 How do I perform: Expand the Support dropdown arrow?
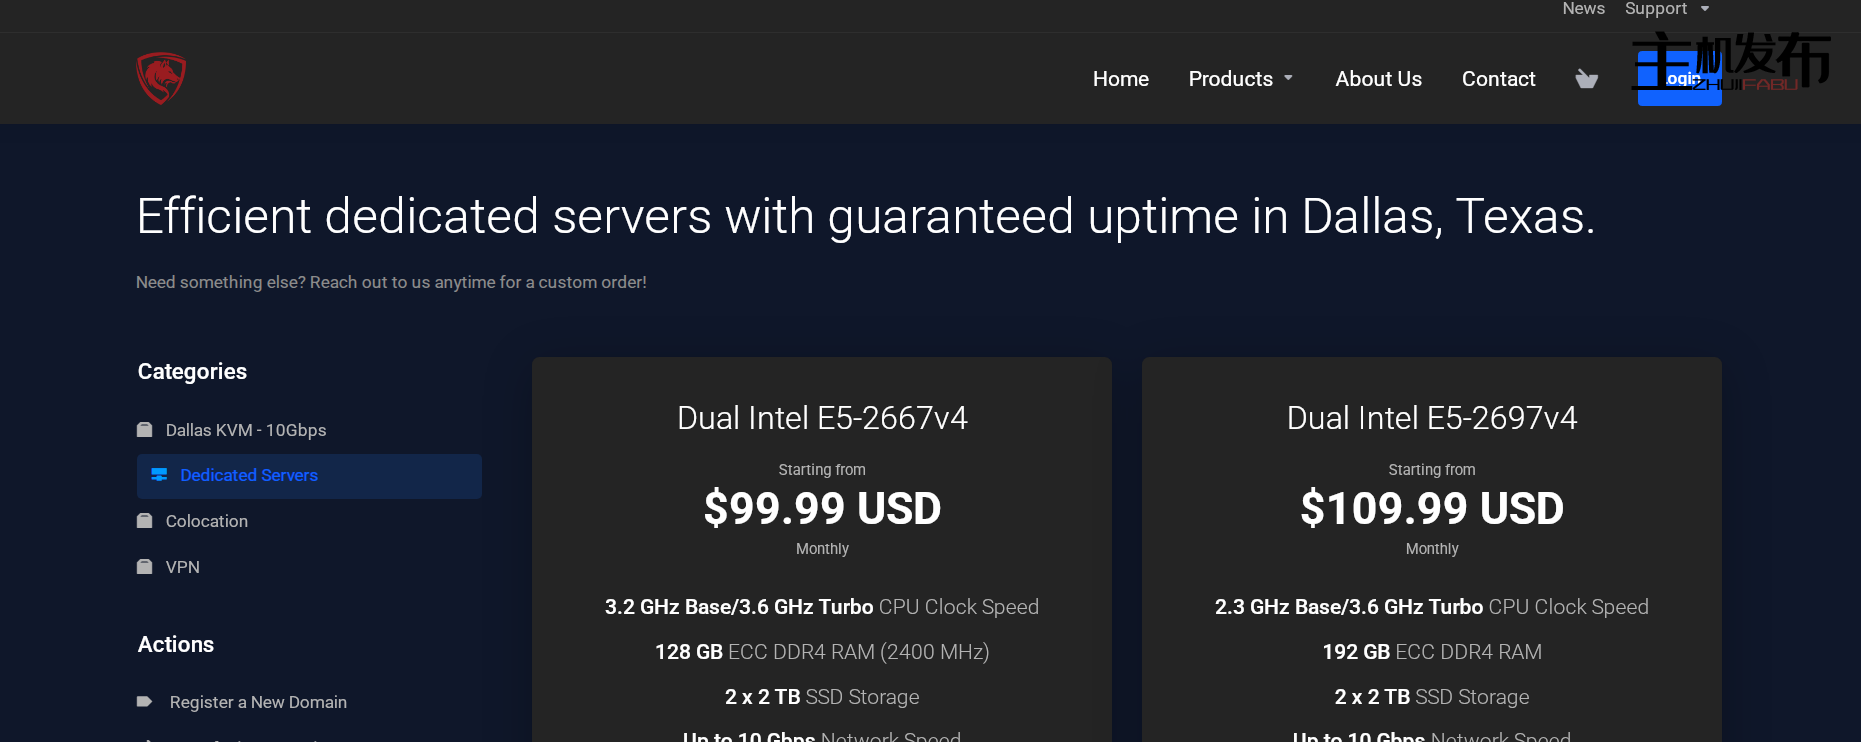1705,9
